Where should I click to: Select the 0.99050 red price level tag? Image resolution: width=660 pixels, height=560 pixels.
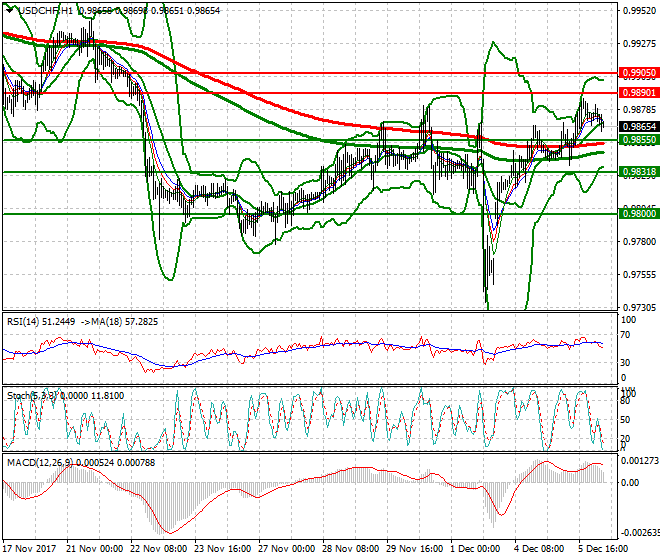(x=637, y=73)
